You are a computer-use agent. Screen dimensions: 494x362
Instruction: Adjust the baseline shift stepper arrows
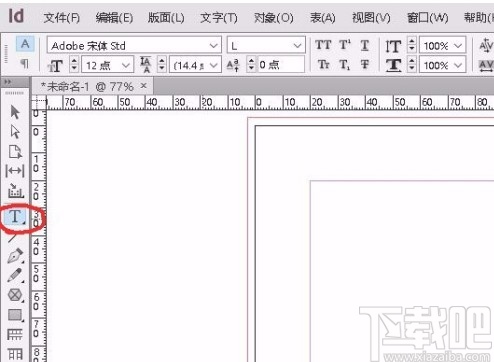tap(251, 64)
